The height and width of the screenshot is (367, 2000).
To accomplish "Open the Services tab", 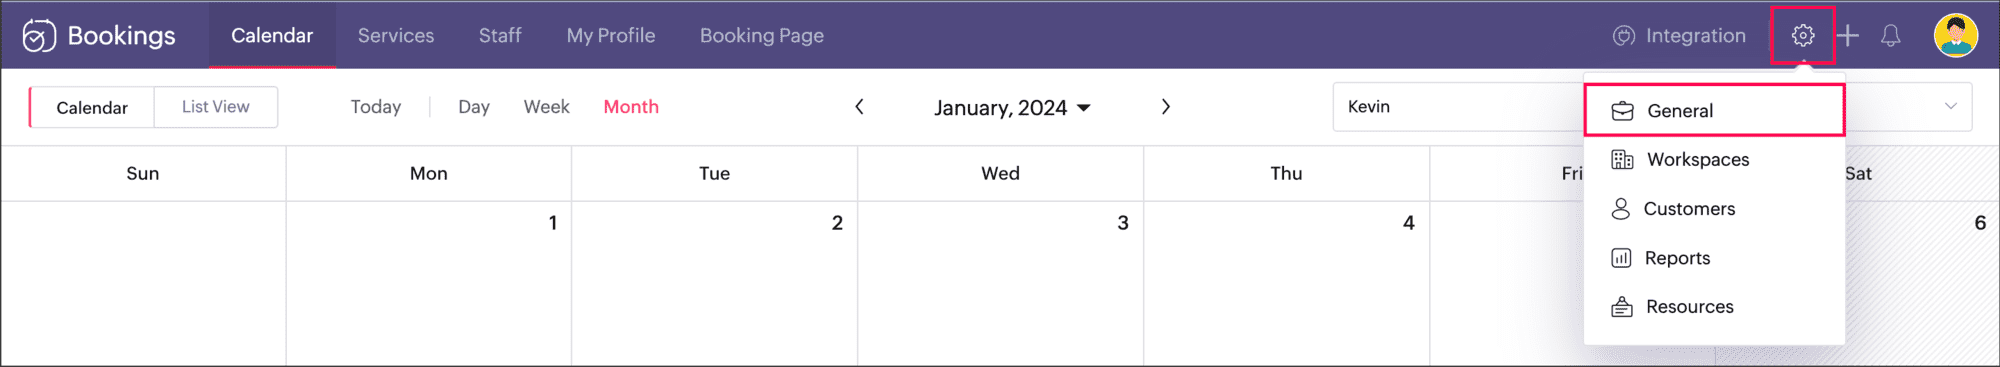I will (x=396, y=36).
